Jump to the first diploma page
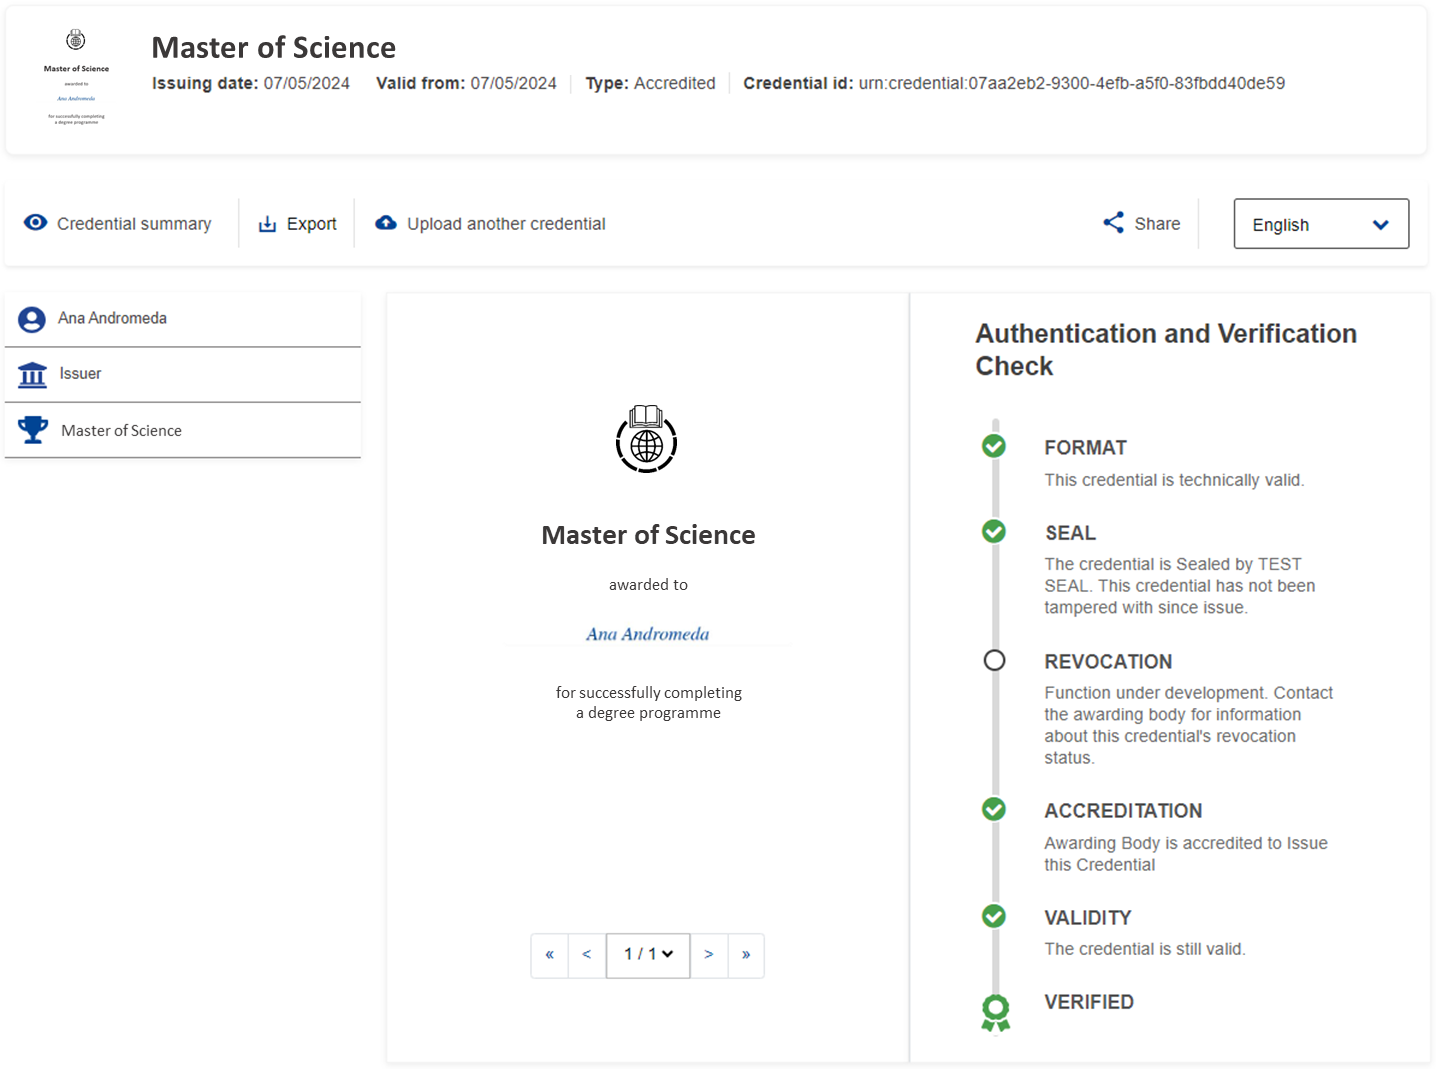Viewport: 1436px width, 1069px height. 549,955
